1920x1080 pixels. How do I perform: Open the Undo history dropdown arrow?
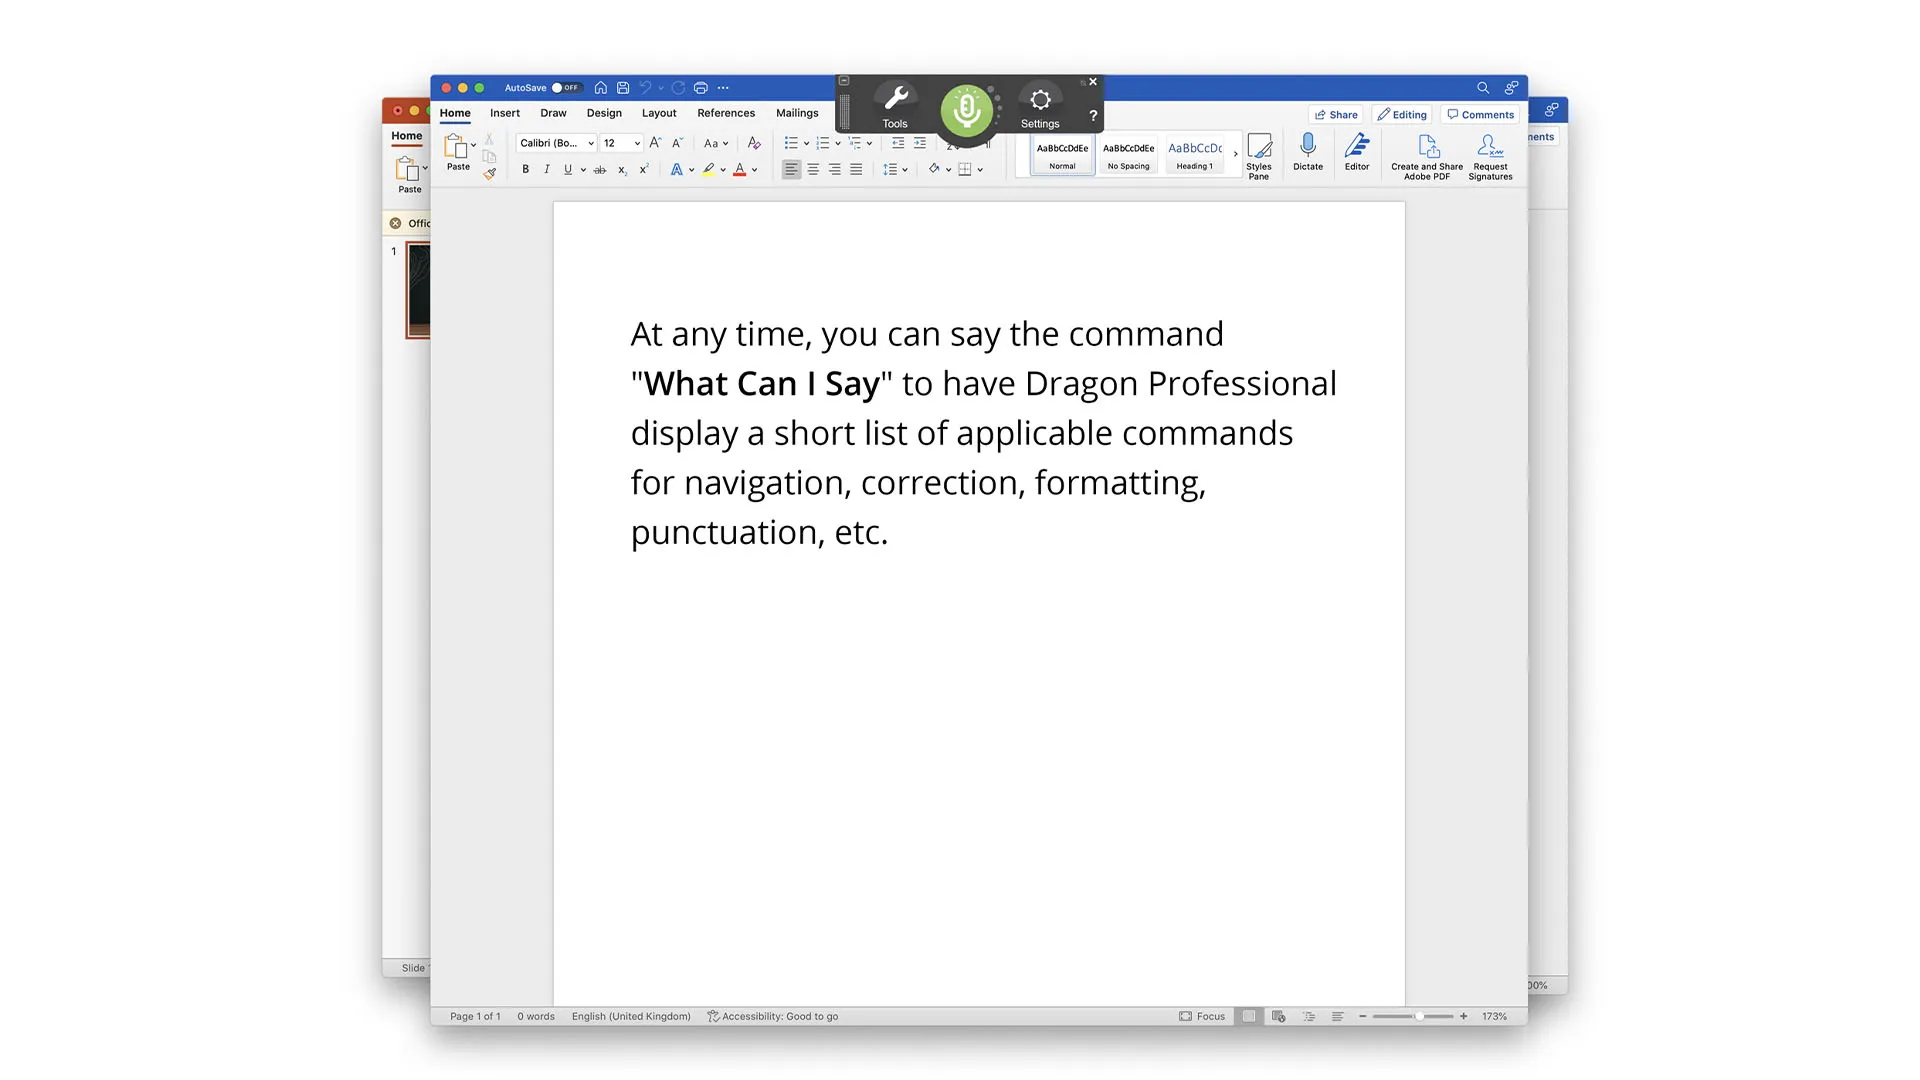point(661,88)
